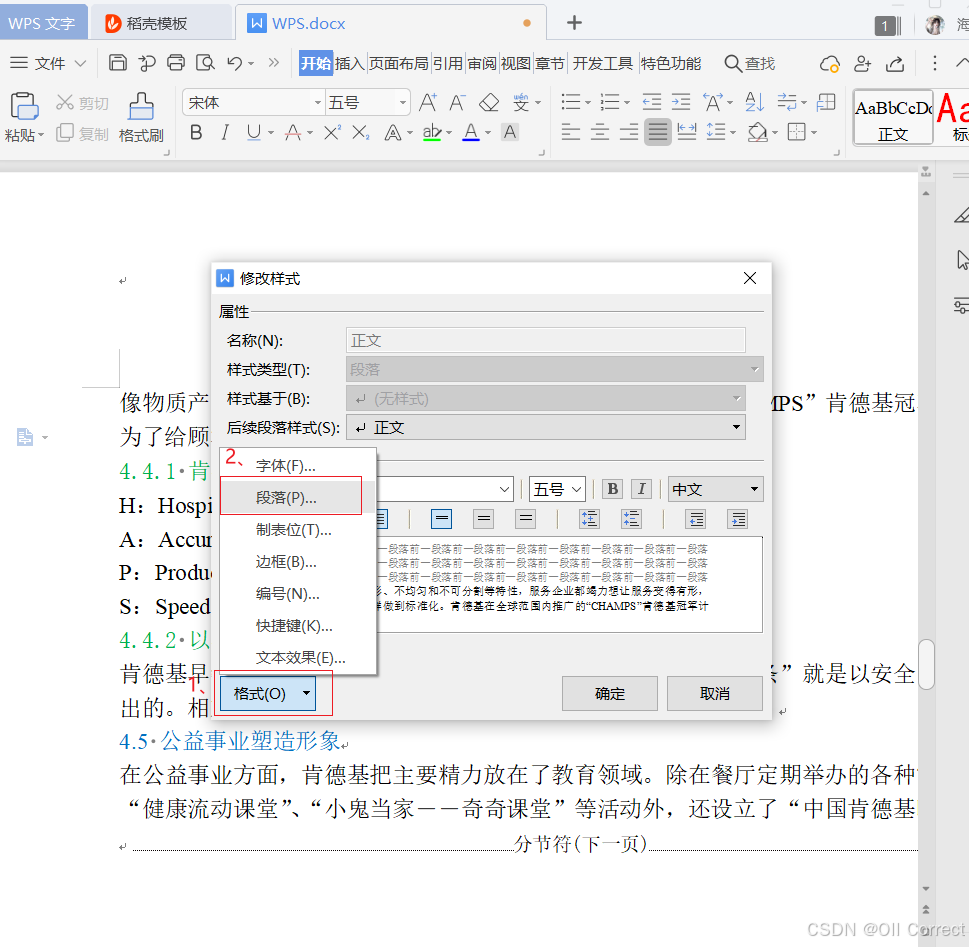This screenshot has height=947, width=969.
Task: Open the ribbon font size 五号 dropdown
Action: pos(402,102)
